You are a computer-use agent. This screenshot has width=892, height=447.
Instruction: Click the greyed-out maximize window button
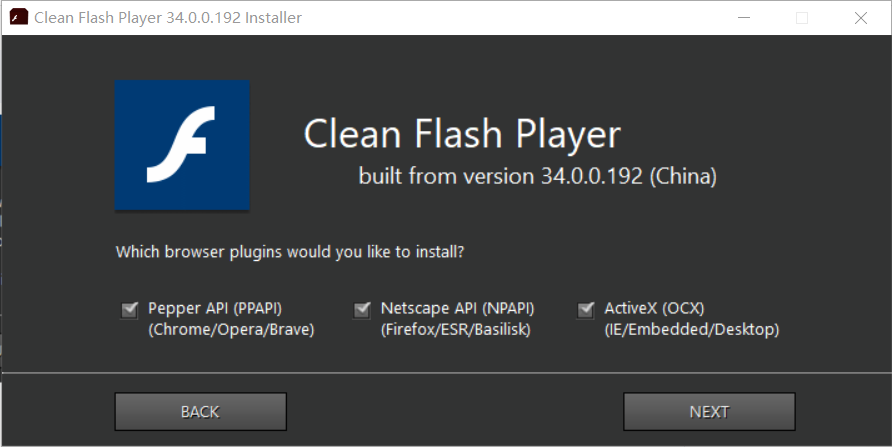pos(802,18)
